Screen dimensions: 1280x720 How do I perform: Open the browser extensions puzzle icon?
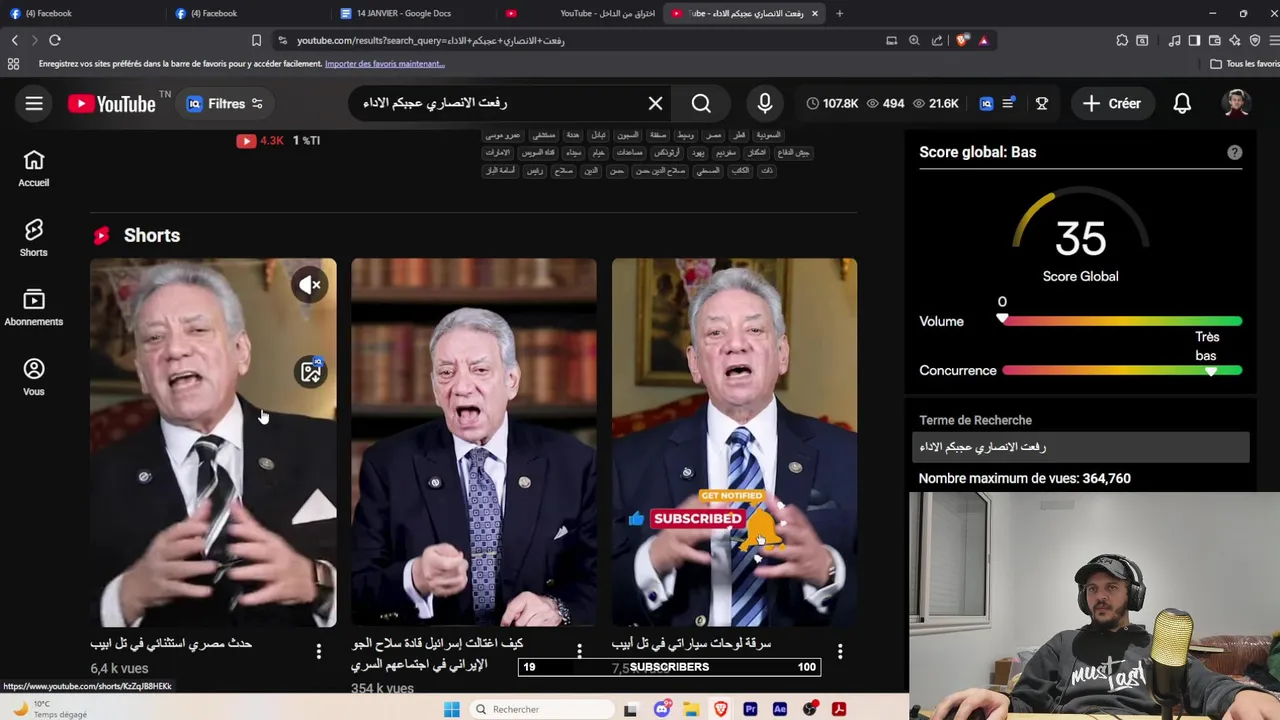click(1122, 40)
